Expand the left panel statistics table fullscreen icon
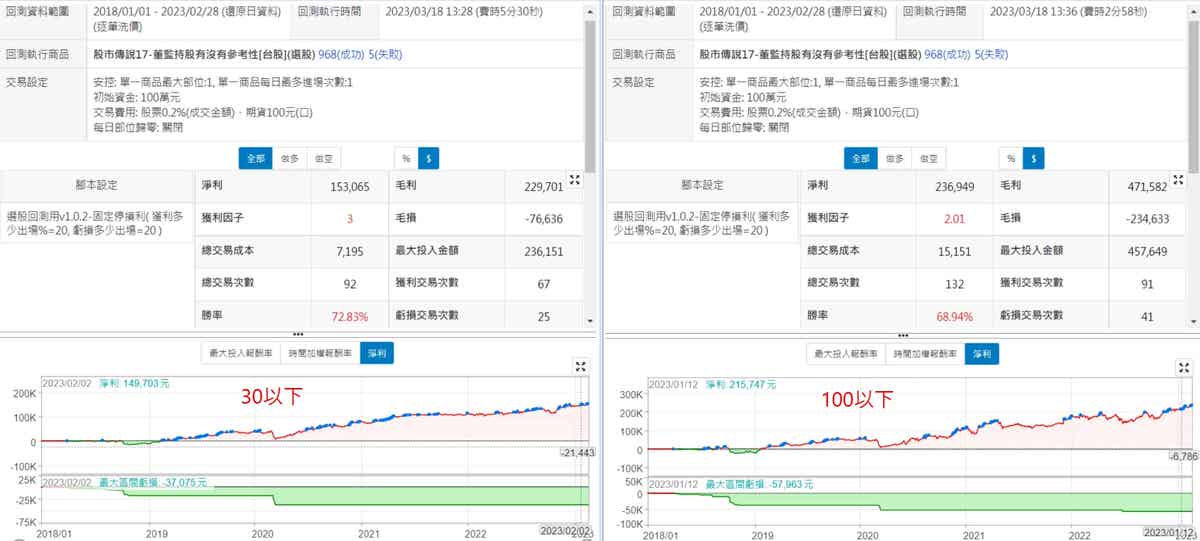Image resolution: width=1200 pixels, height=541 pixels. click(575, 180)
